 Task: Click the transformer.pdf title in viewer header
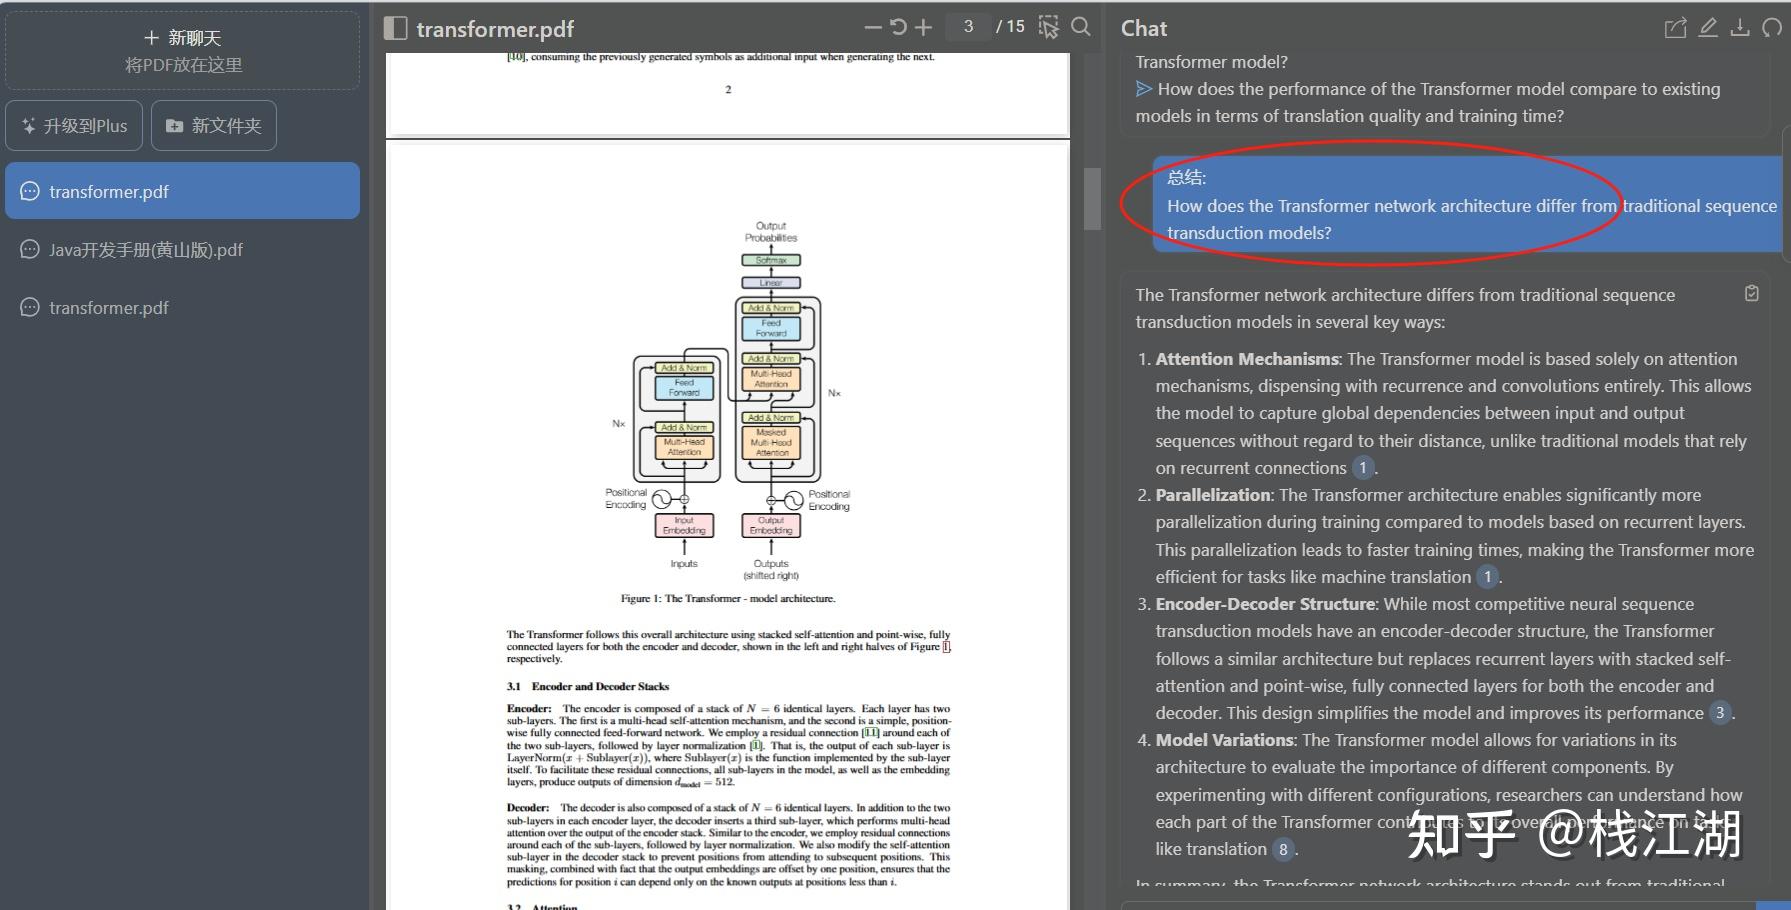click(495, 29)
